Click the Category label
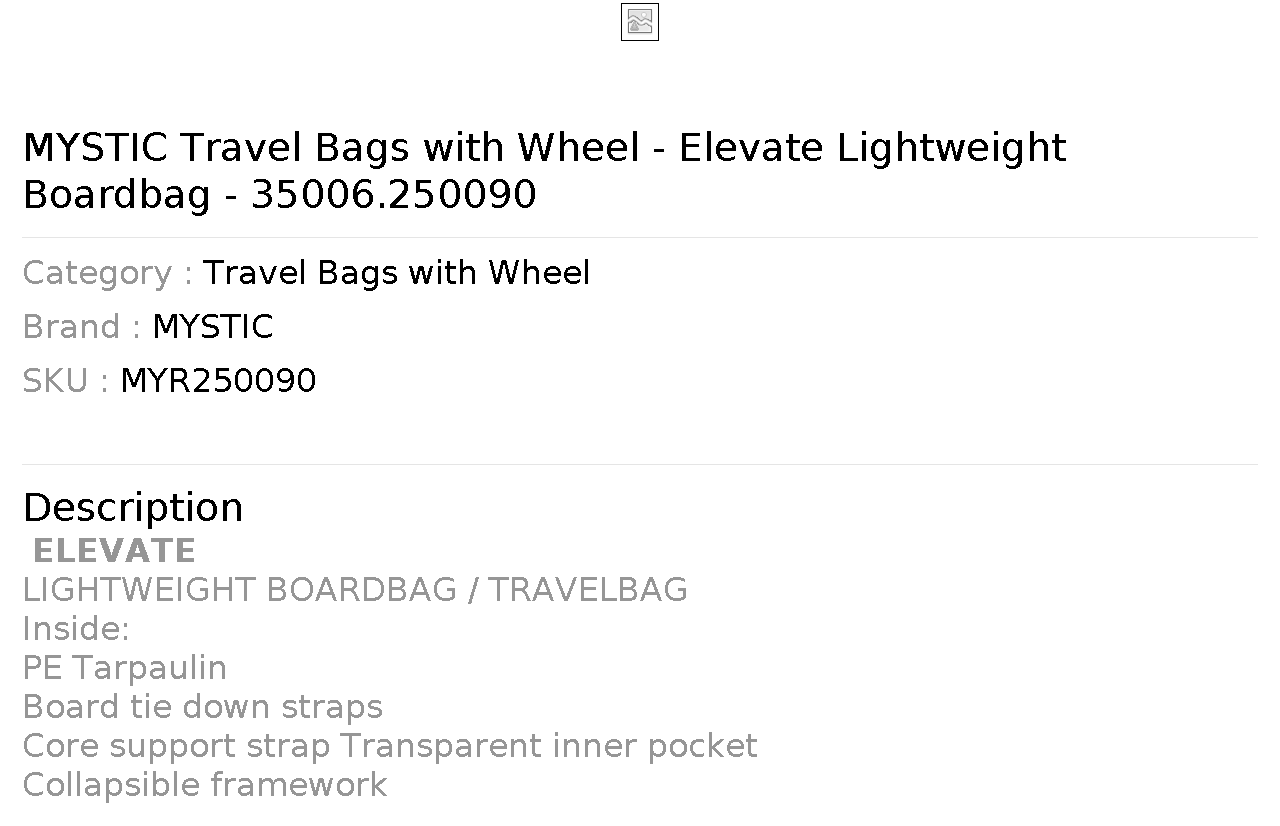 (107, 273)
